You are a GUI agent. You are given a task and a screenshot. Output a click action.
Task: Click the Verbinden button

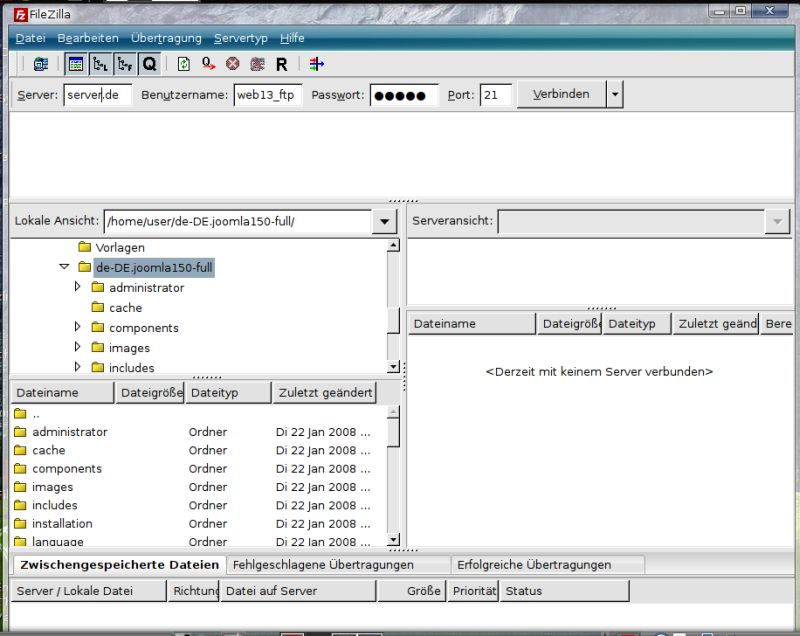[561, 94]
